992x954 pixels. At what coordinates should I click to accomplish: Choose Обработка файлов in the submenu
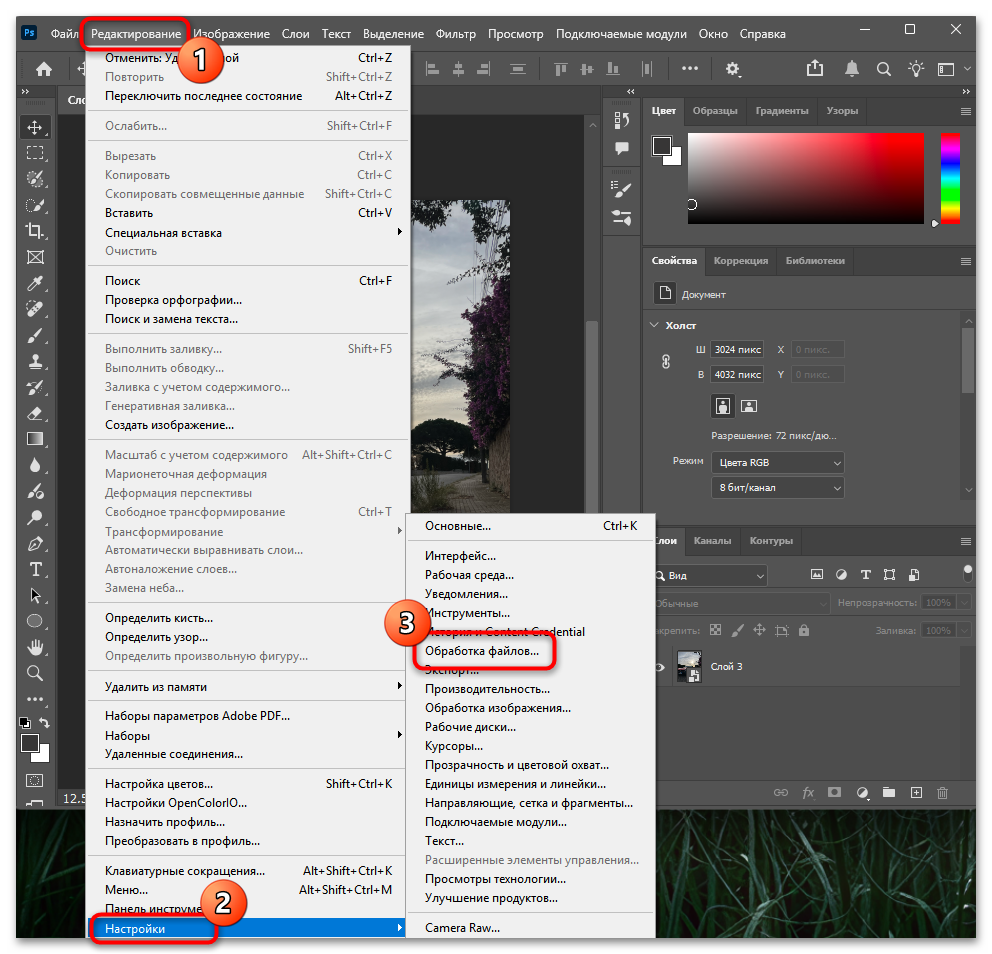tap(481, 651)
